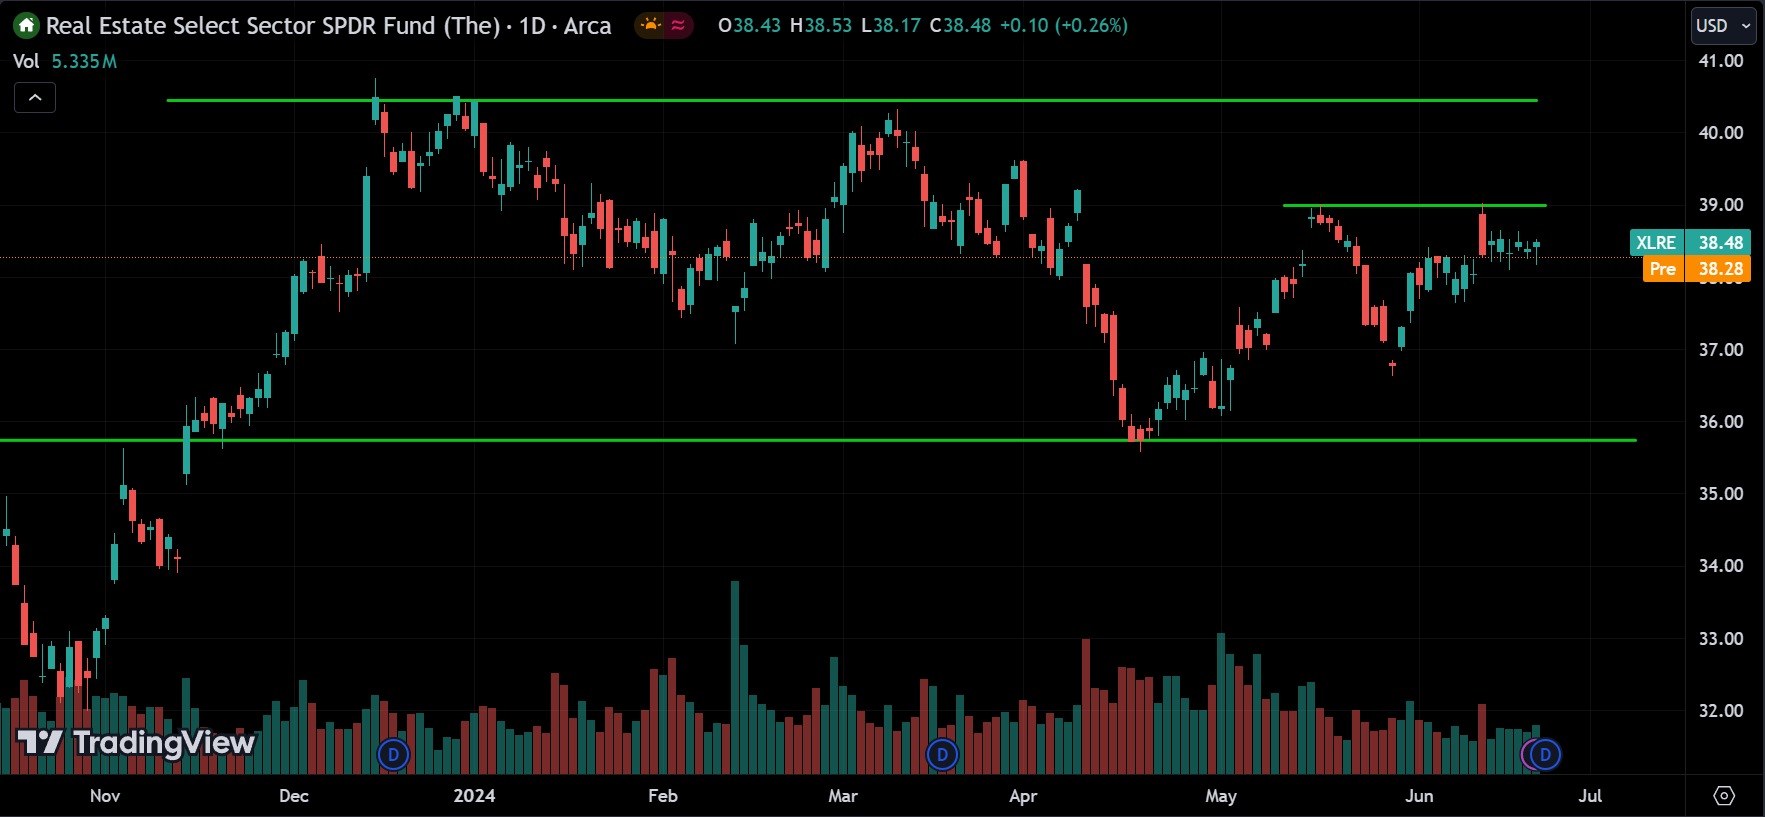Click the 34.00 price axis label
Viewport: 1765px width, 817px height.
point(1721,566)
